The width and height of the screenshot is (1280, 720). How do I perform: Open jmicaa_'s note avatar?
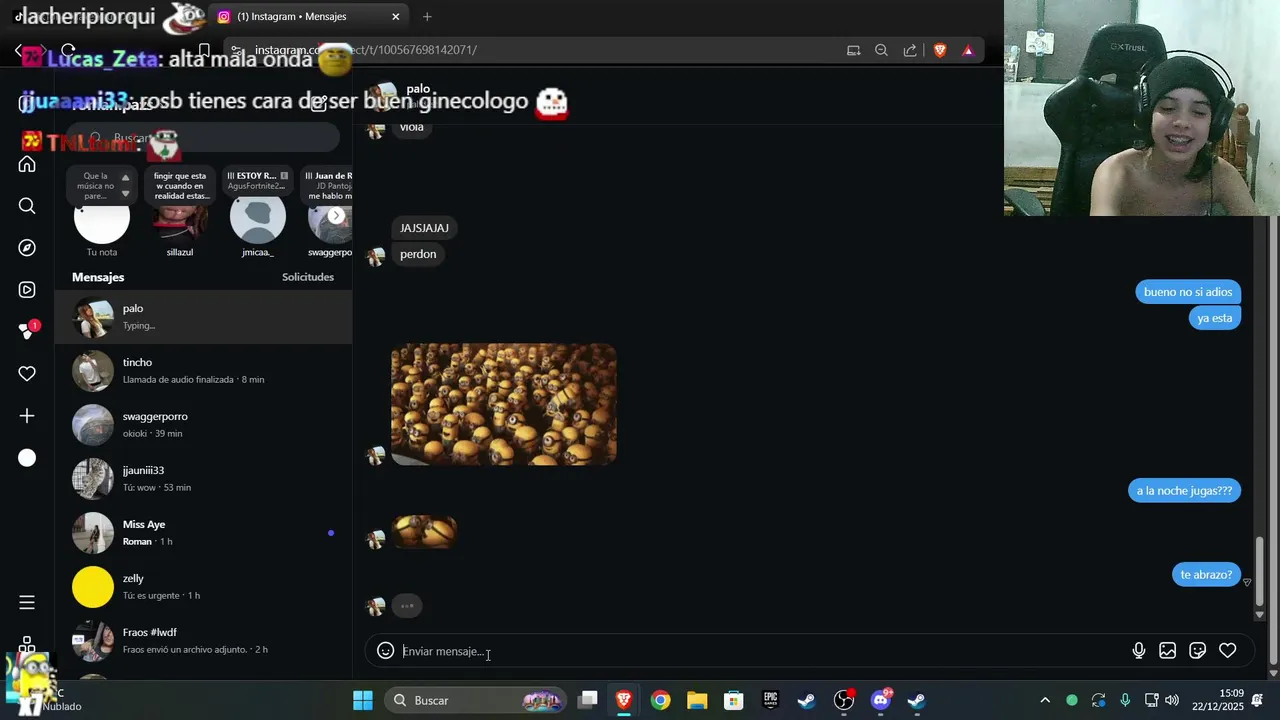click(258, 218)
